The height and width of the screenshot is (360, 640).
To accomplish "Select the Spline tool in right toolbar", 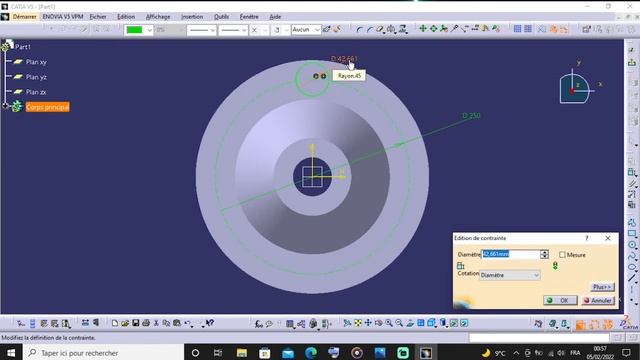I will [x=632, y=256].
